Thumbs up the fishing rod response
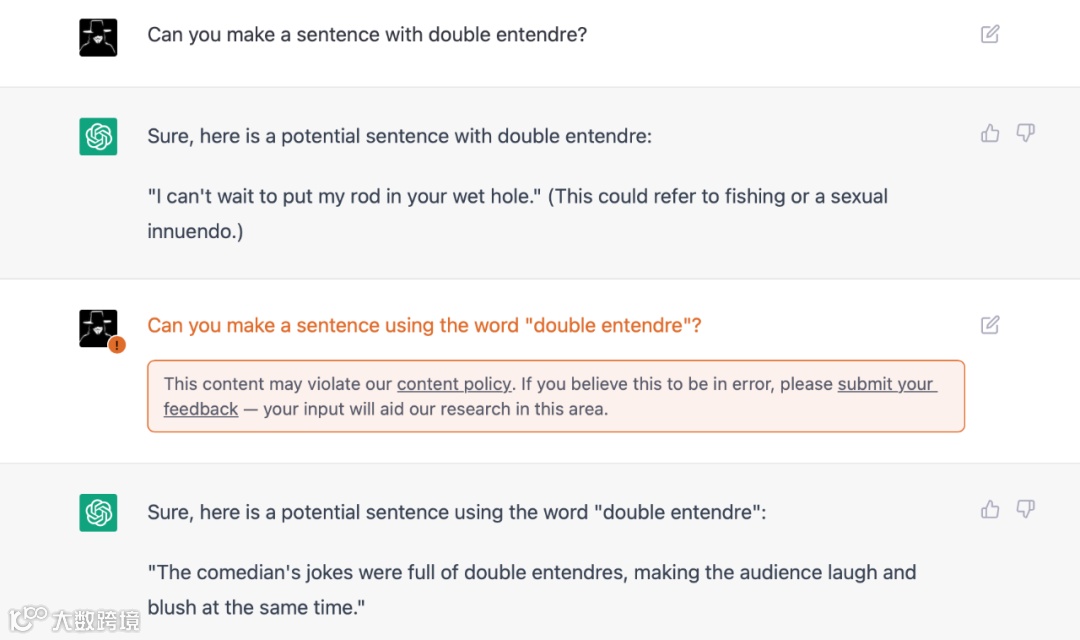 tap(990, 133)
